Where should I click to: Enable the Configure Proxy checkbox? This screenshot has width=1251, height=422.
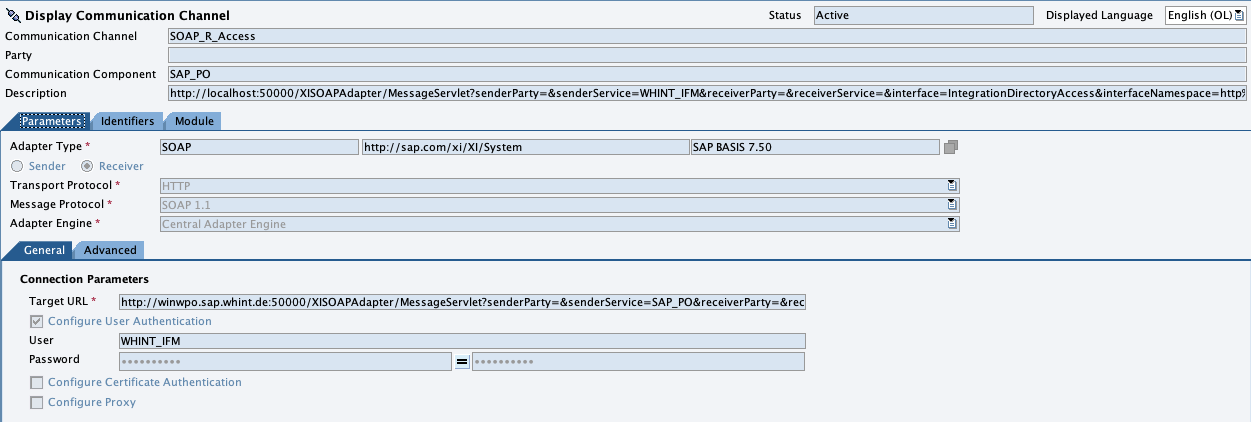pyautogui.click(x=37, y=402)
